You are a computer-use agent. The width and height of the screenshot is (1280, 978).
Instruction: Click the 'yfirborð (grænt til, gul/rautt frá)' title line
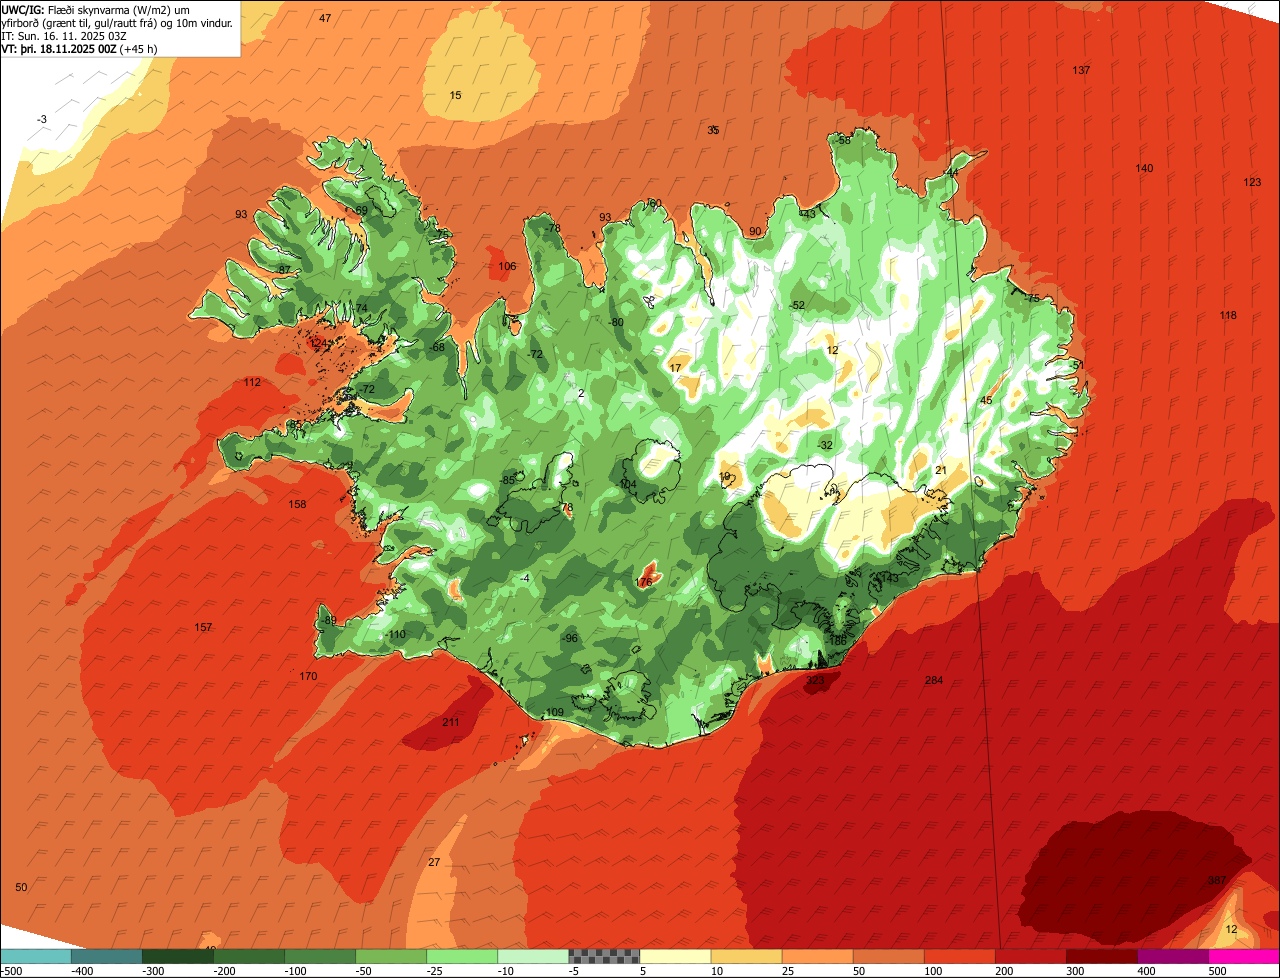(118, 22)
